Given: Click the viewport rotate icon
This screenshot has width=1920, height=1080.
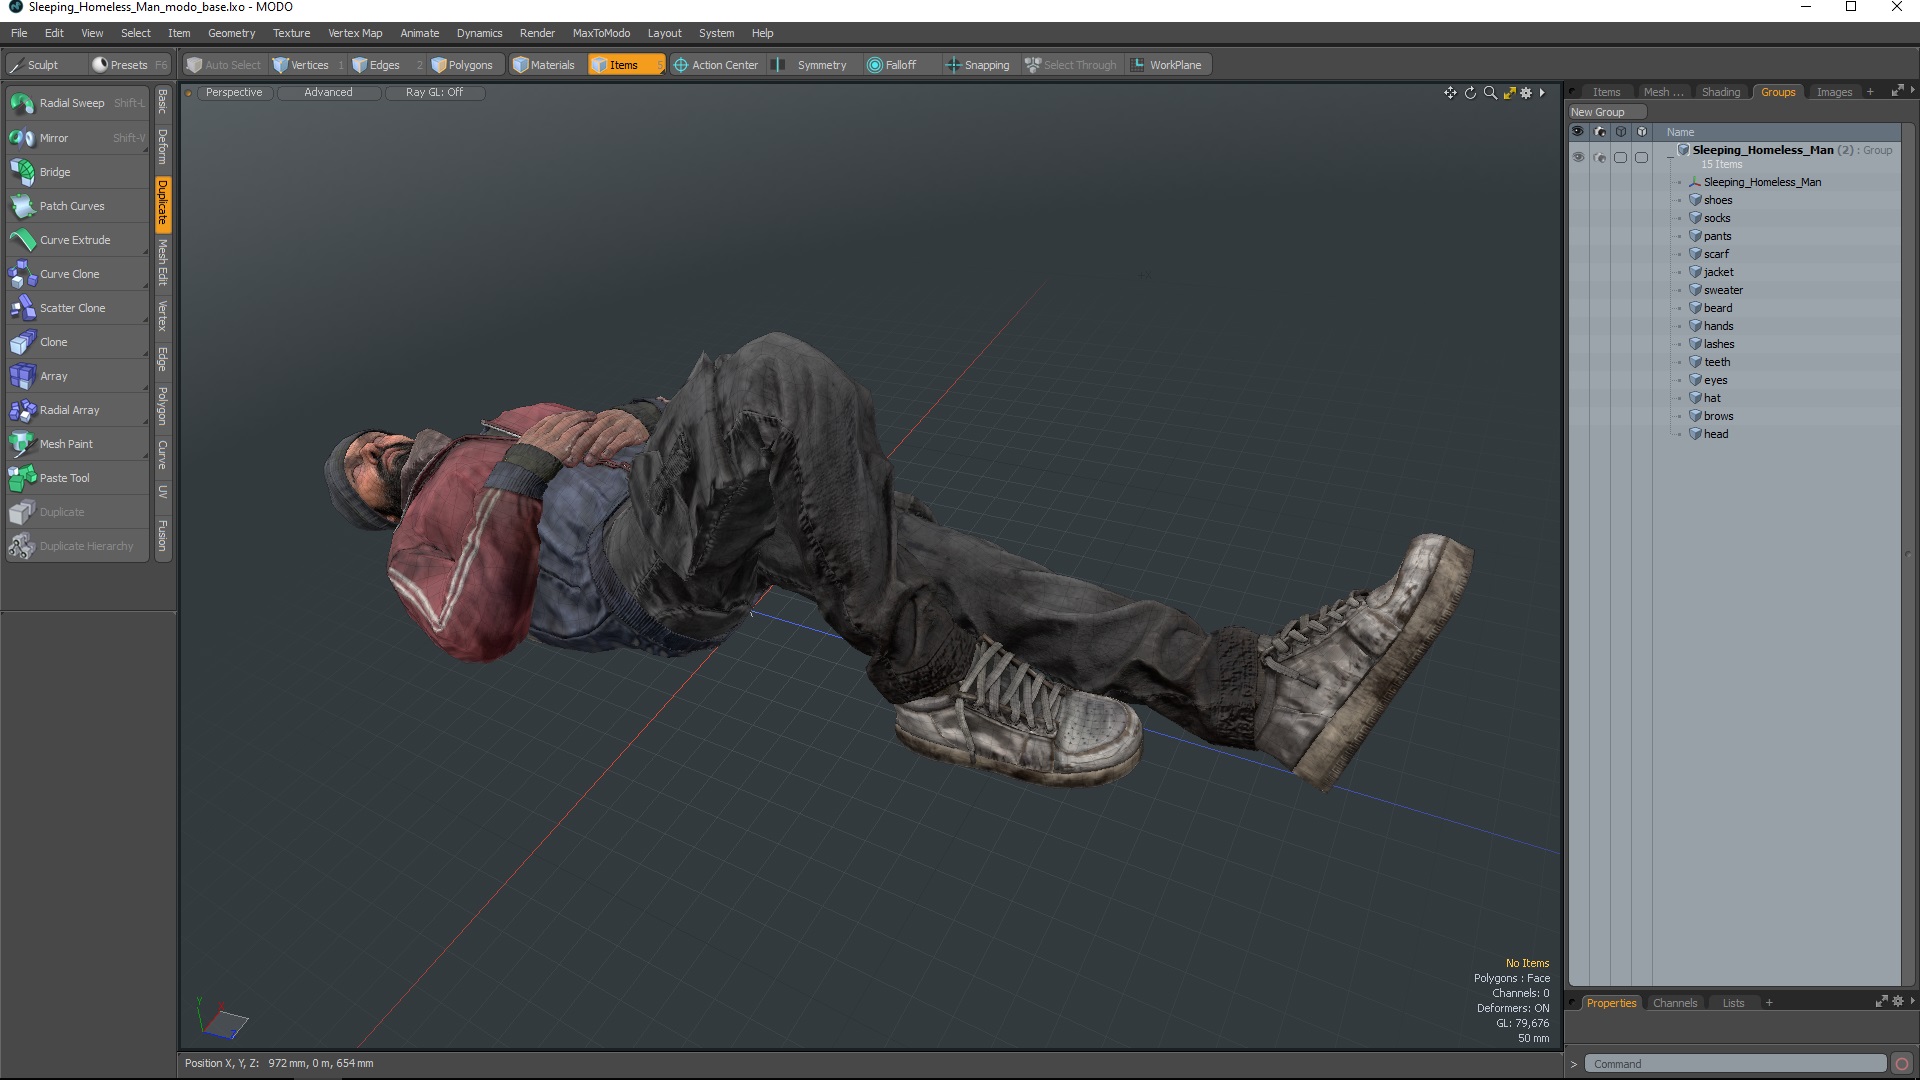Looking at the screenshot, I should point(1470,93).
